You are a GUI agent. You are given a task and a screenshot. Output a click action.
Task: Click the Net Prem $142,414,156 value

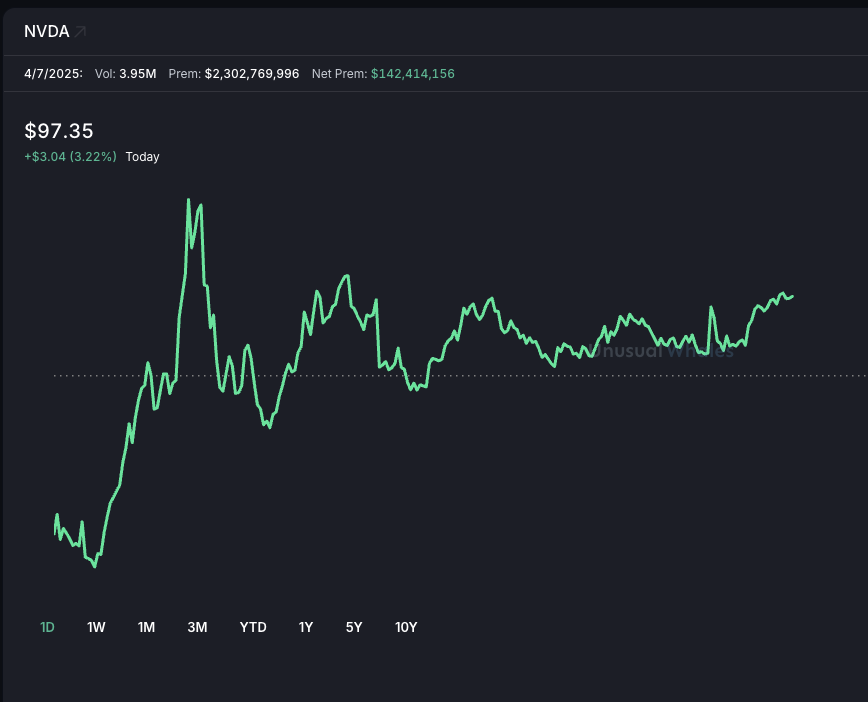(412, 74)
